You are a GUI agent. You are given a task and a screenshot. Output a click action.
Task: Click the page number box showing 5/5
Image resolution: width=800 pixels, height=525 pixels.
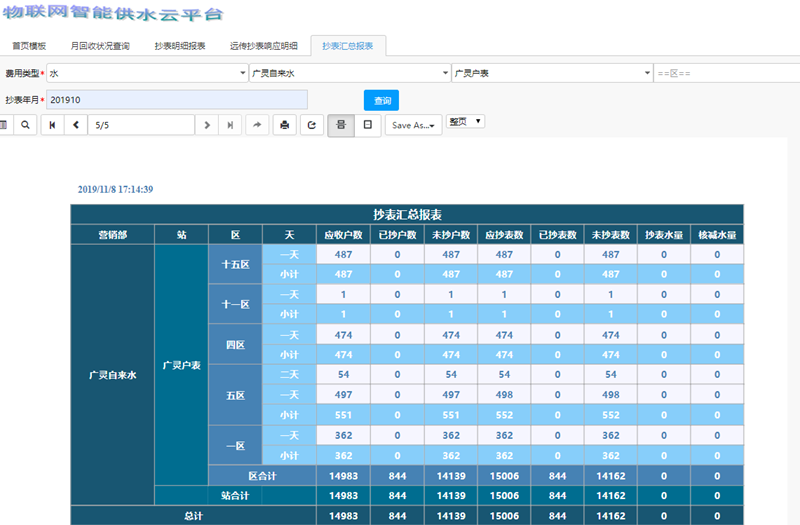(141, 125)
